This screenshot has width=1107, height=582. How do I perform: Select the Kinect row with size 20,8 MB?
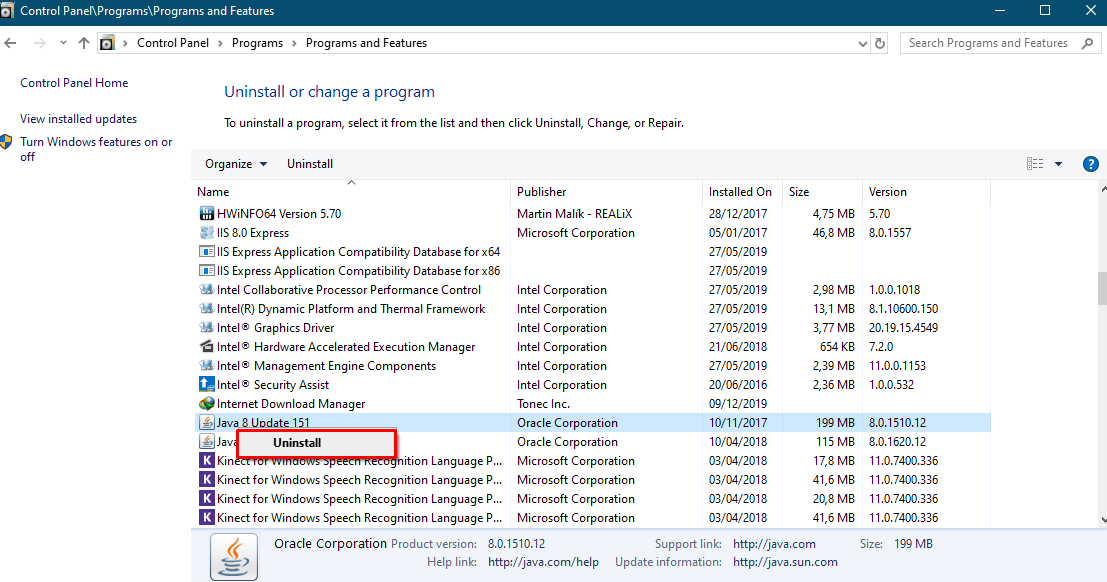[x=592, y=499]
